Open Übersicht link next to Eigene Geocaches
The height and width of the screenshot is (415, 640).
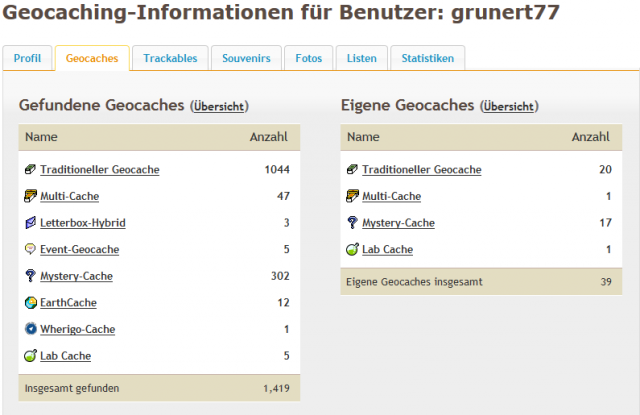(x=509, y=107)
